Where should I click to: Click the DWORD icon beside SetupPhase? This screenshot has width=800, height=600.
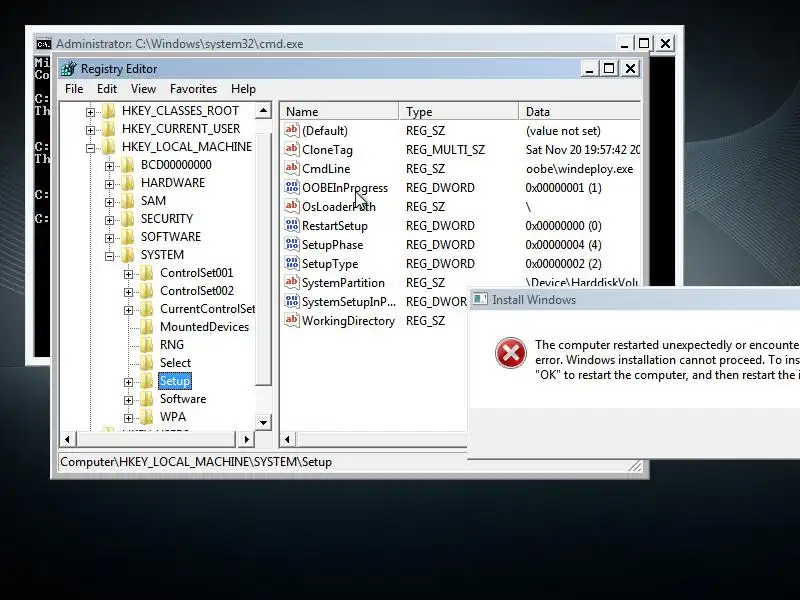[291, 244]
